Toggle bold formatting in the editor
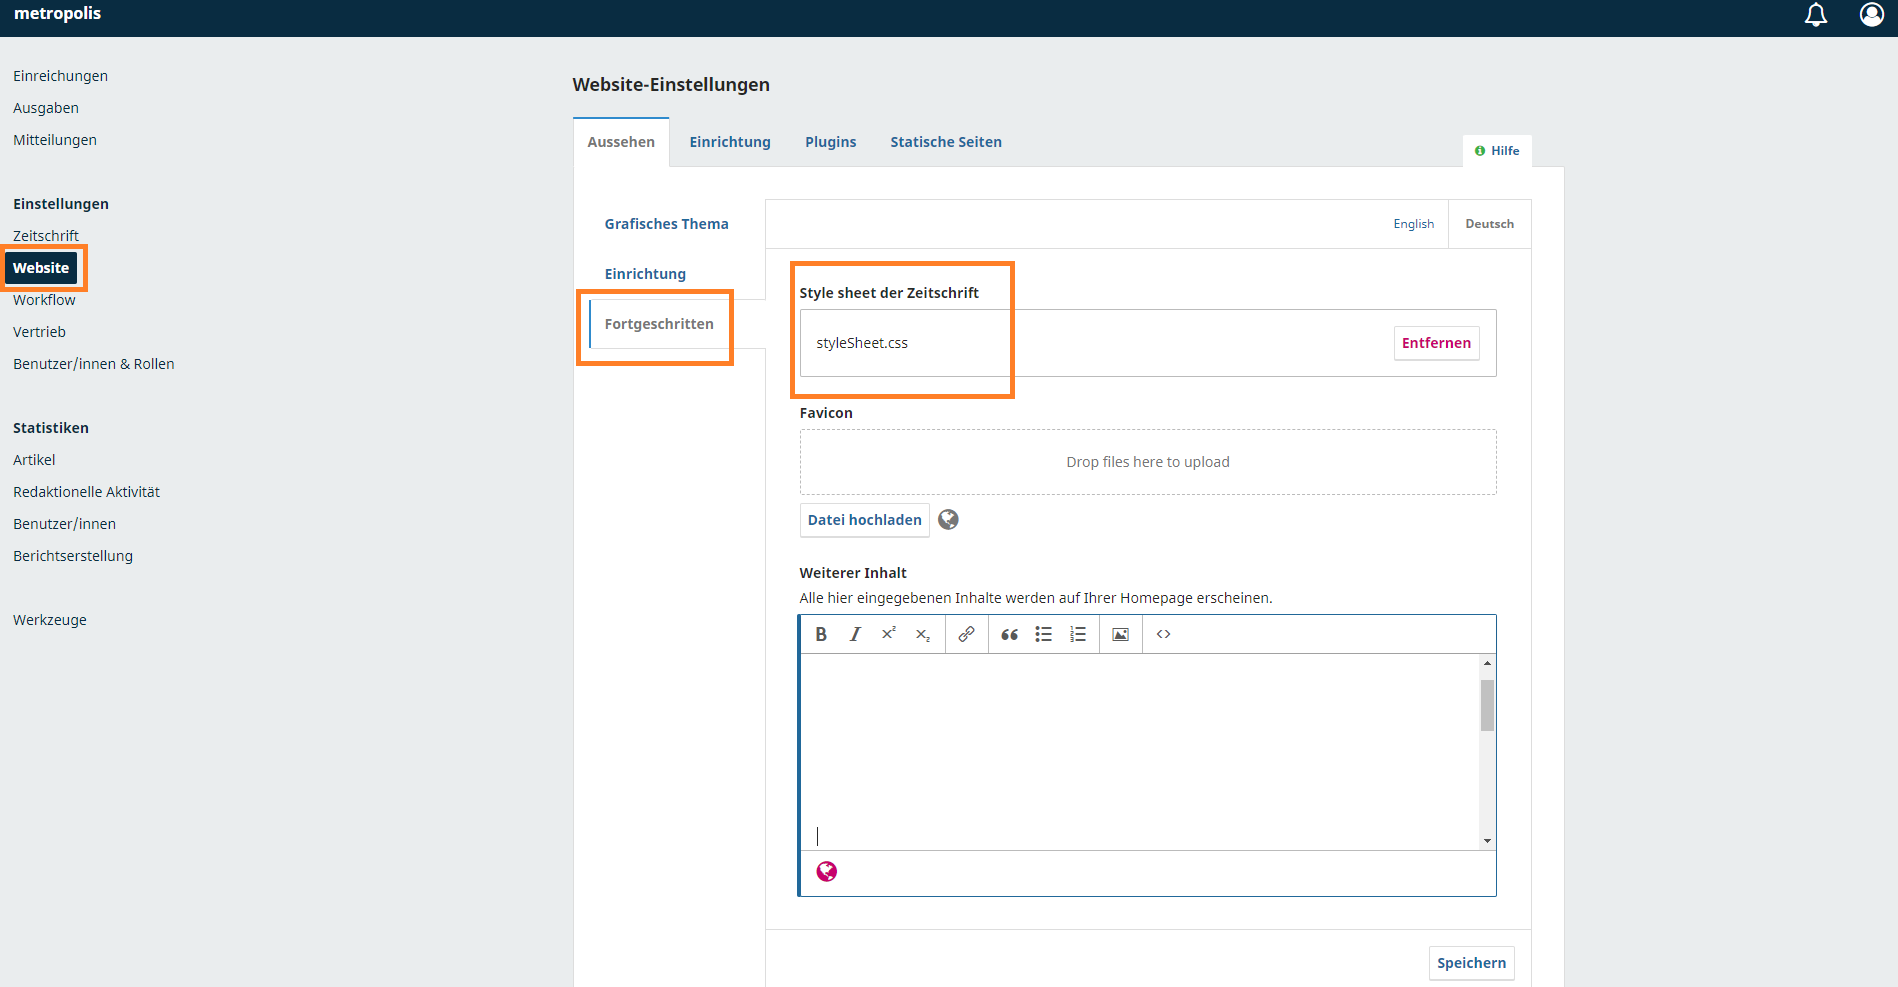Viewport: 1898px width, 987px height. (x=821, y=634)
